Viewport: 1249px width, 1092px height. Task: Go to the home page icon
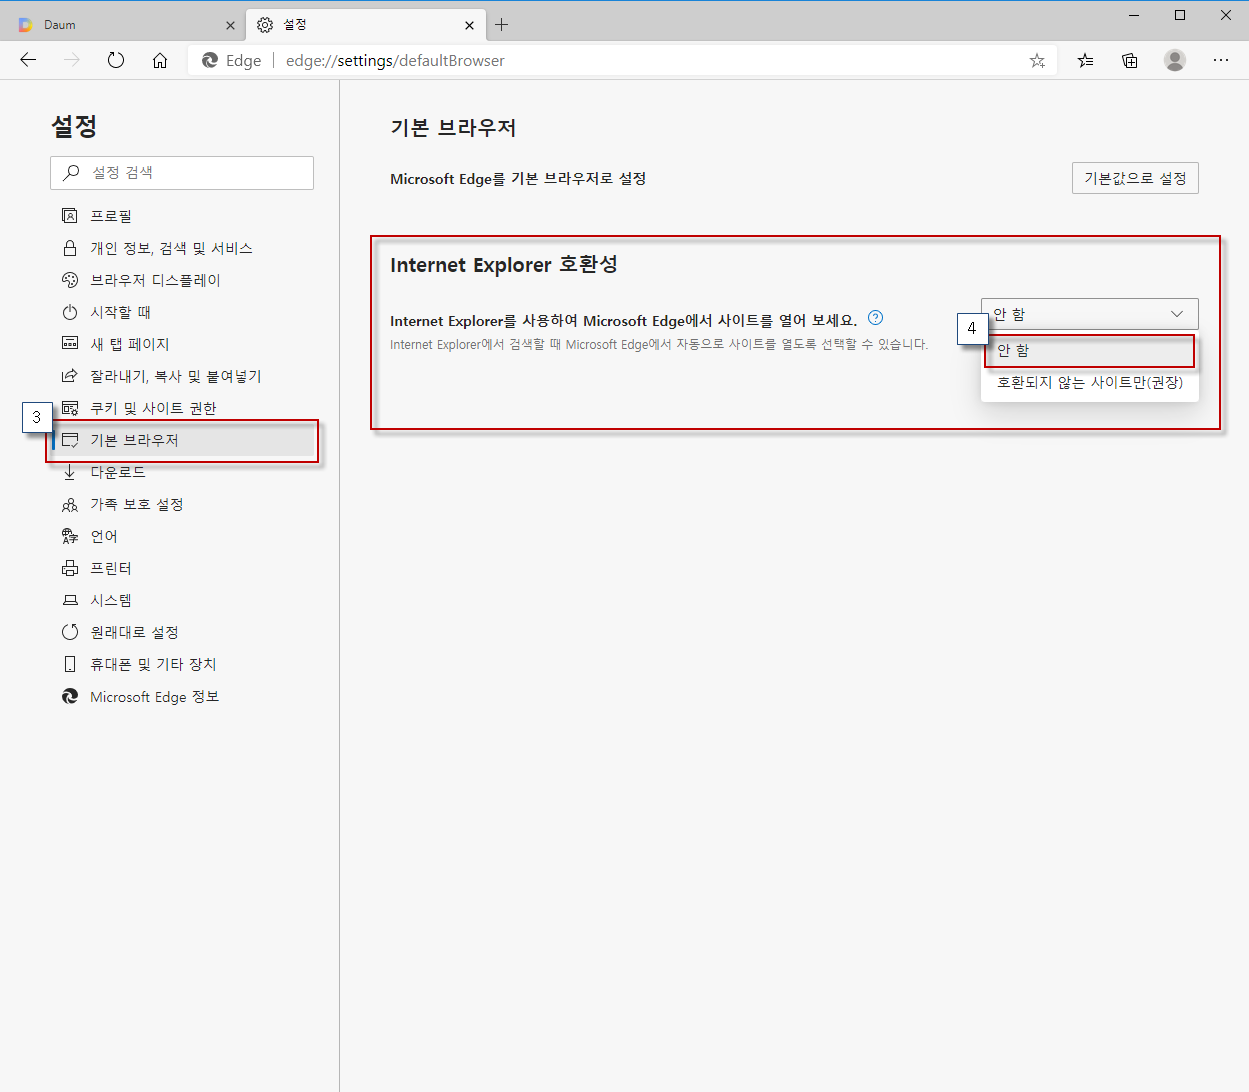coord(160,60)
